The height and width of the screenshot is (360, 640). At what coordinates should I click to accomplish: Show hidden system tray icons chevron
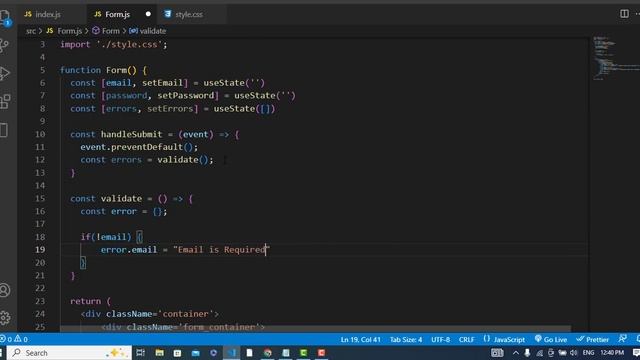[516, 353]
